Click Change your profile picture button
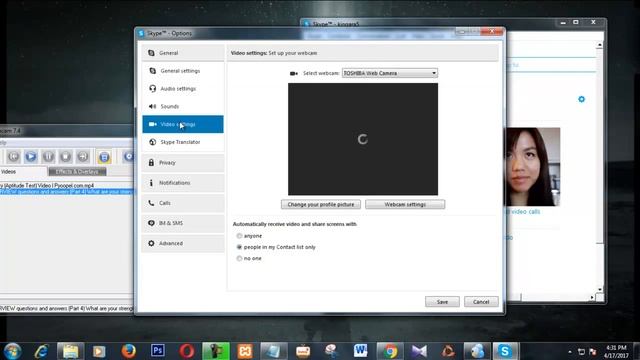The image size is (640, 360). pos(321,204)
